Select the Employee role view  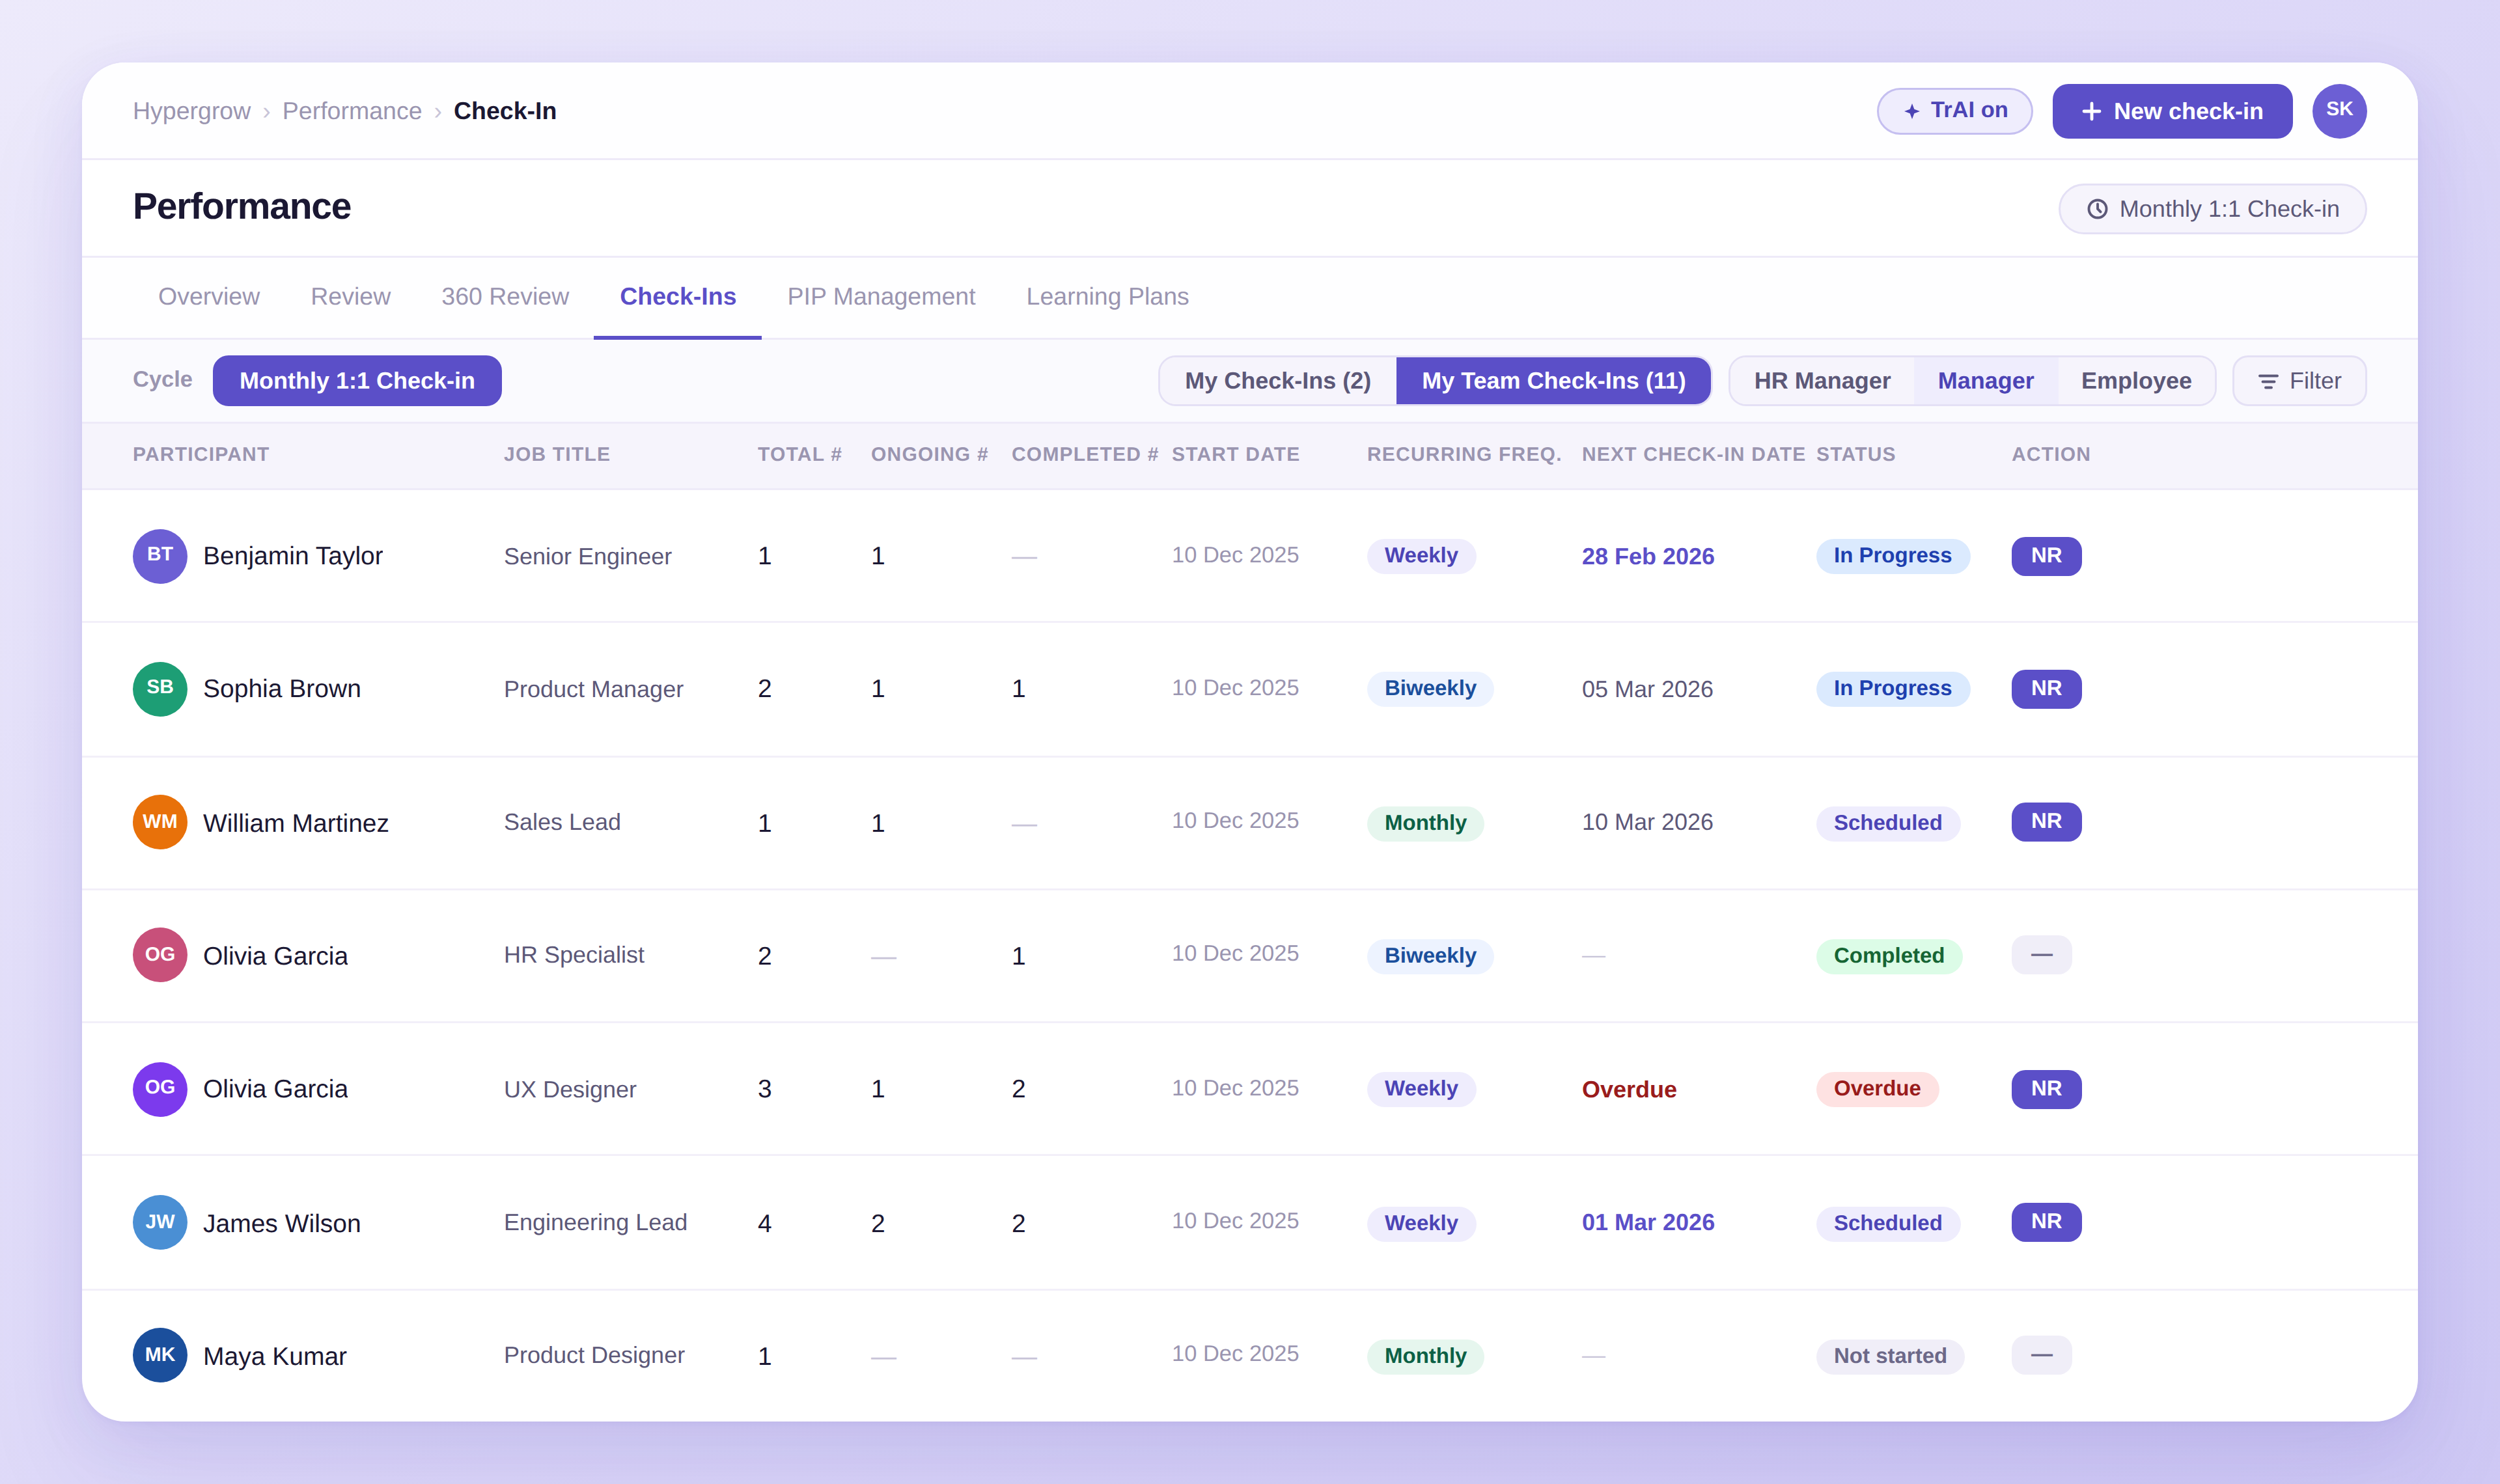pos(2135,381)
